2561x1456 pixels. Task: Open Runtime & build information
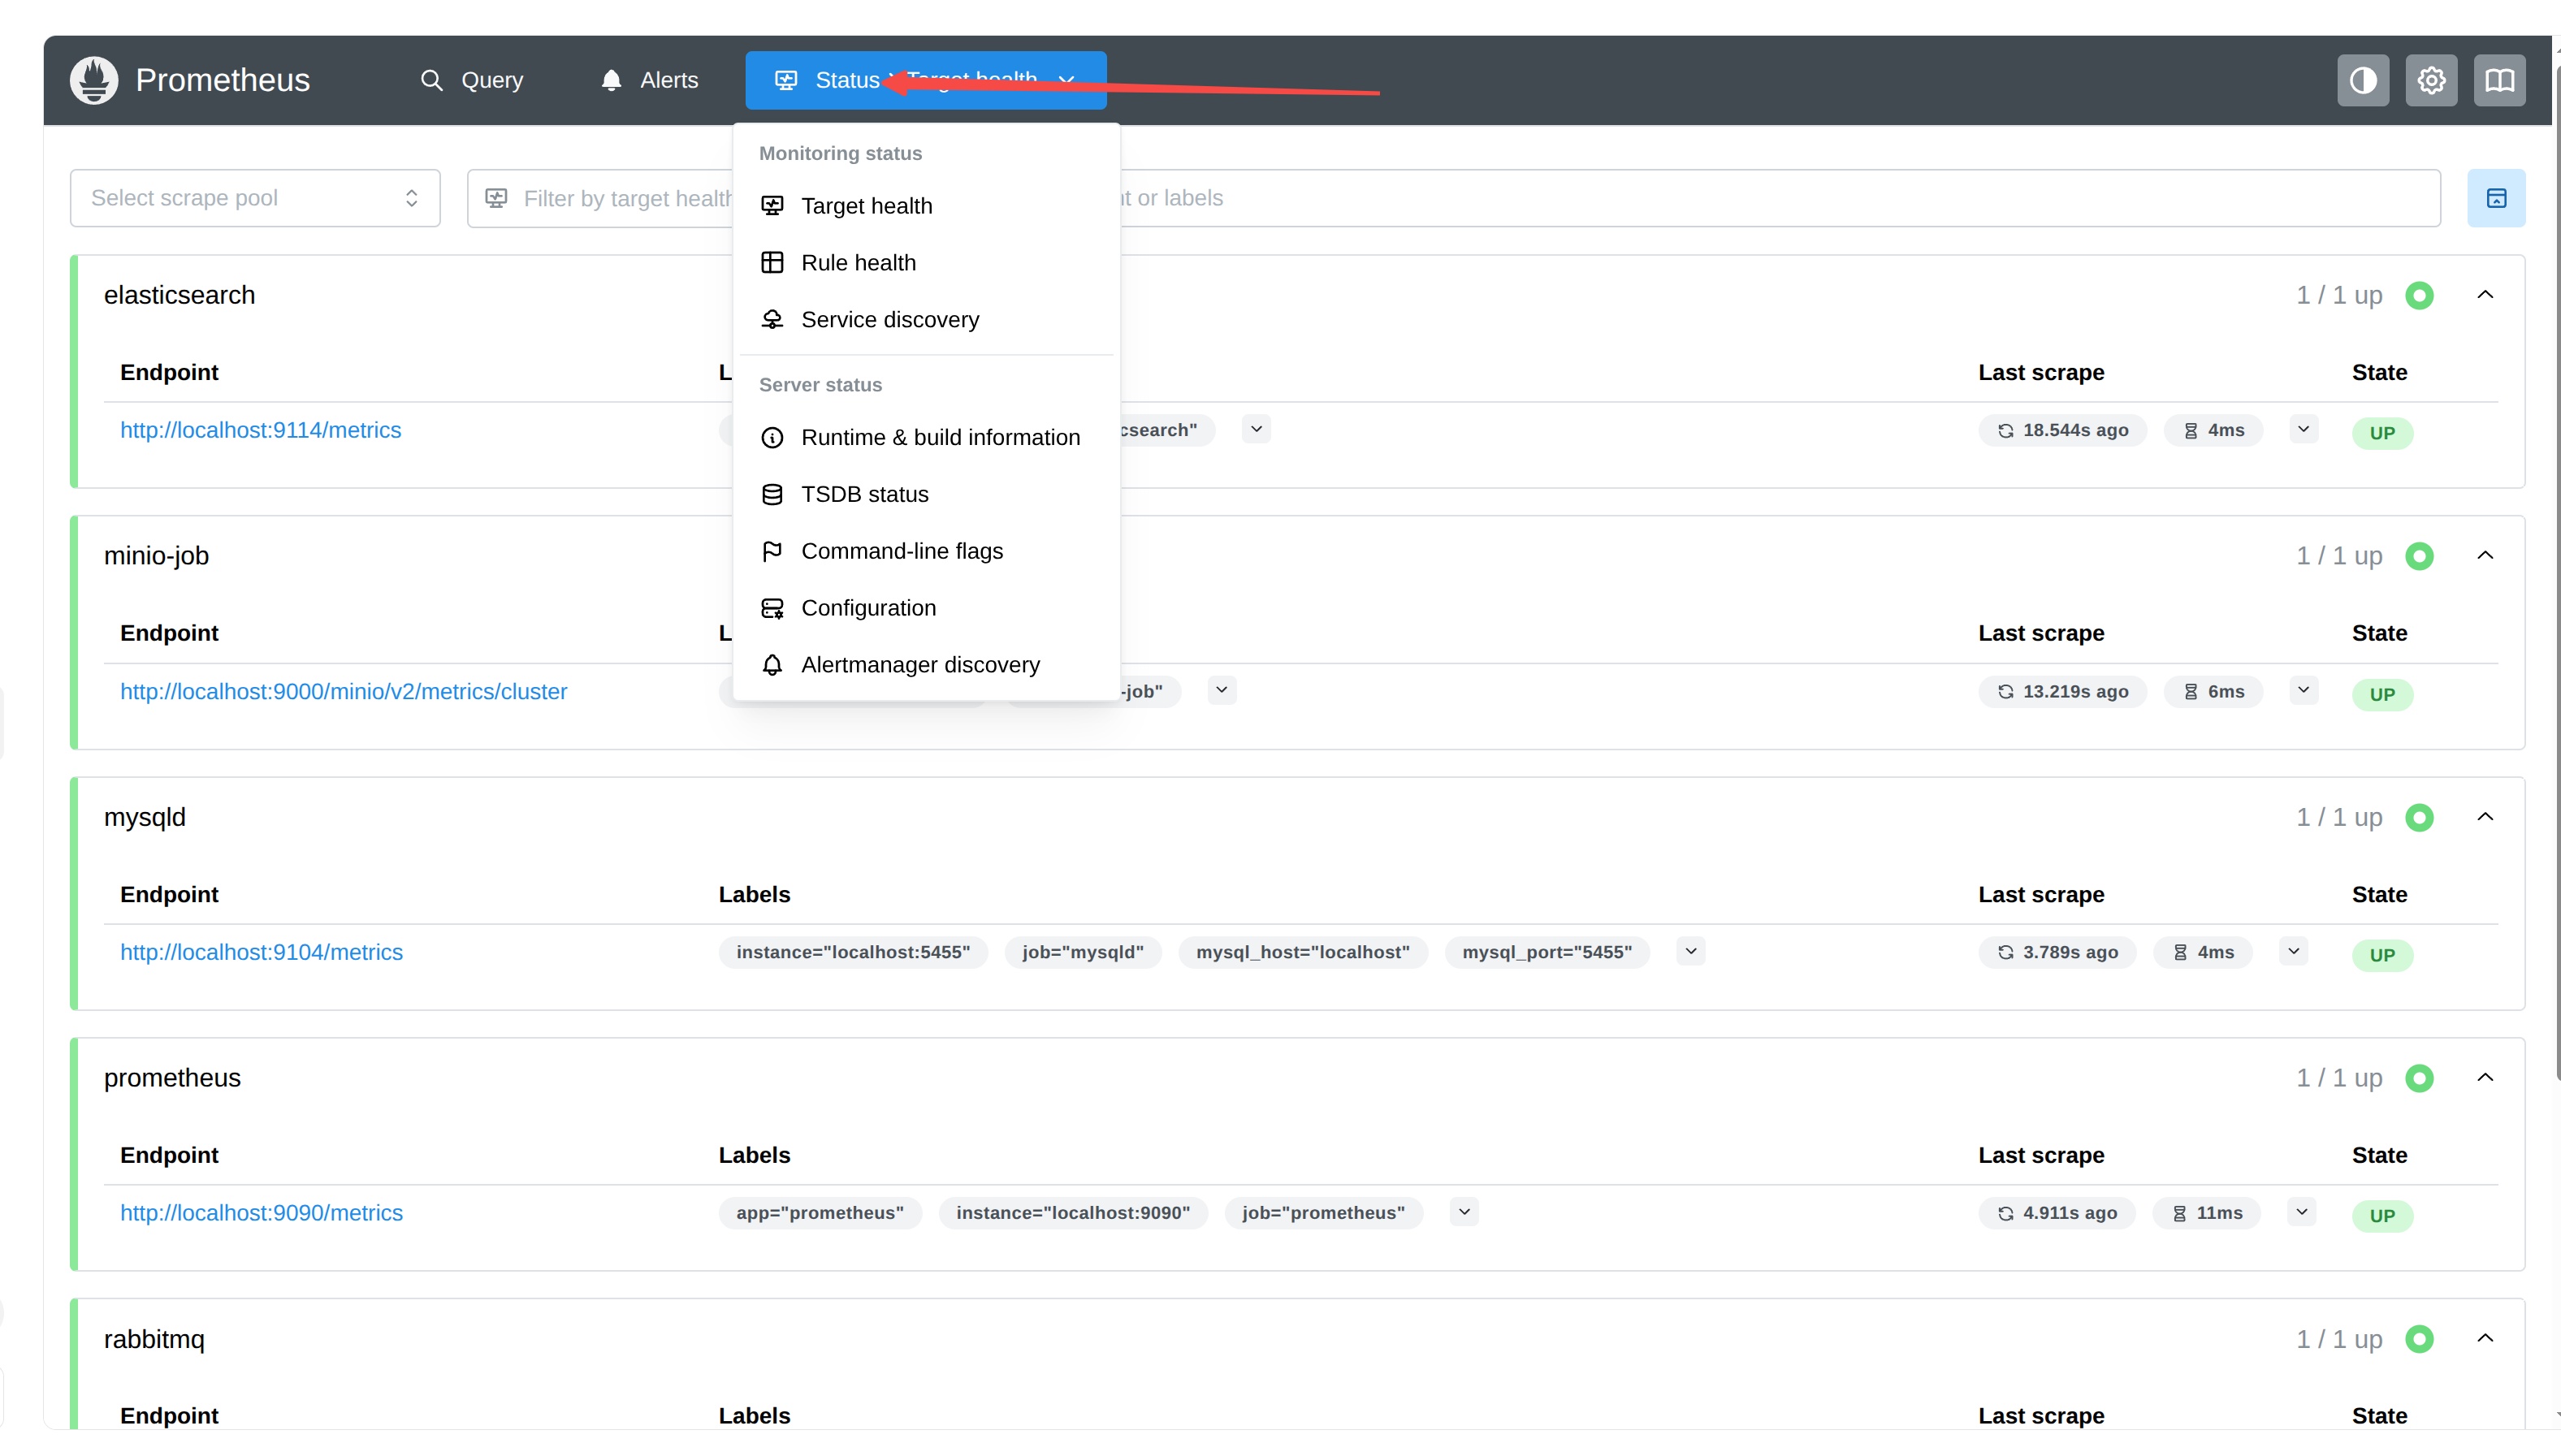click(x=925, y=438)
